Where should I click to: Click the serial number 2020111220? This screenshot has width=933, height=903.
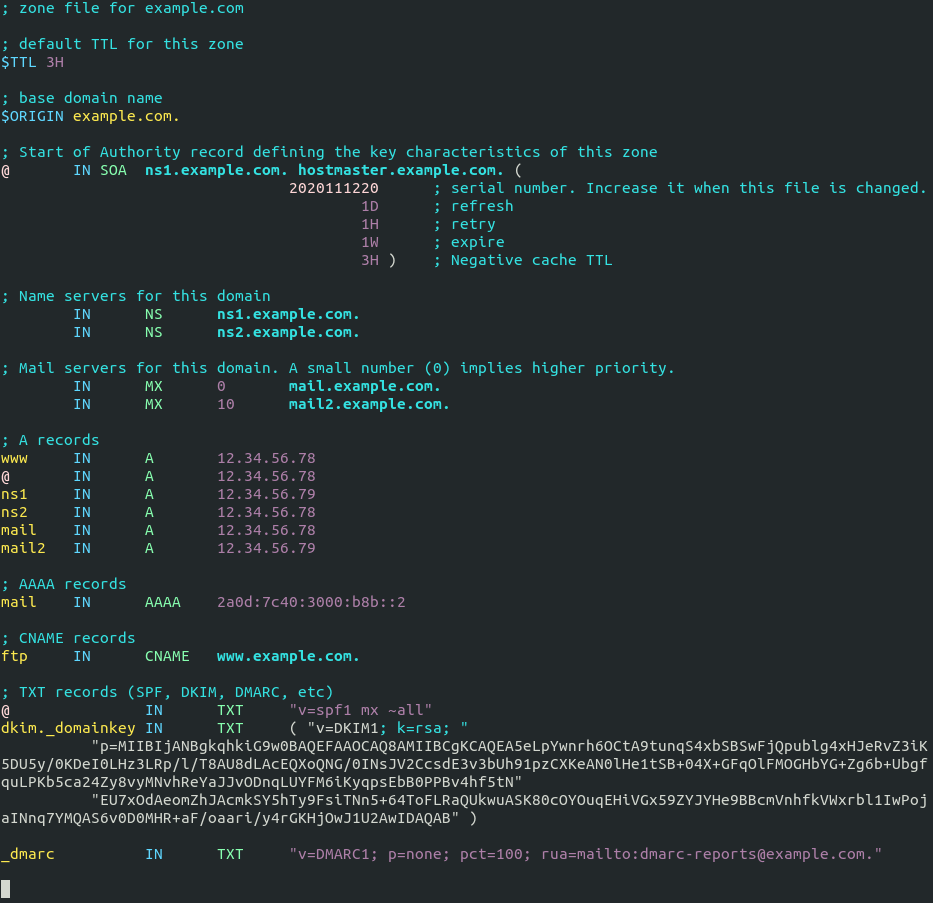334,189
